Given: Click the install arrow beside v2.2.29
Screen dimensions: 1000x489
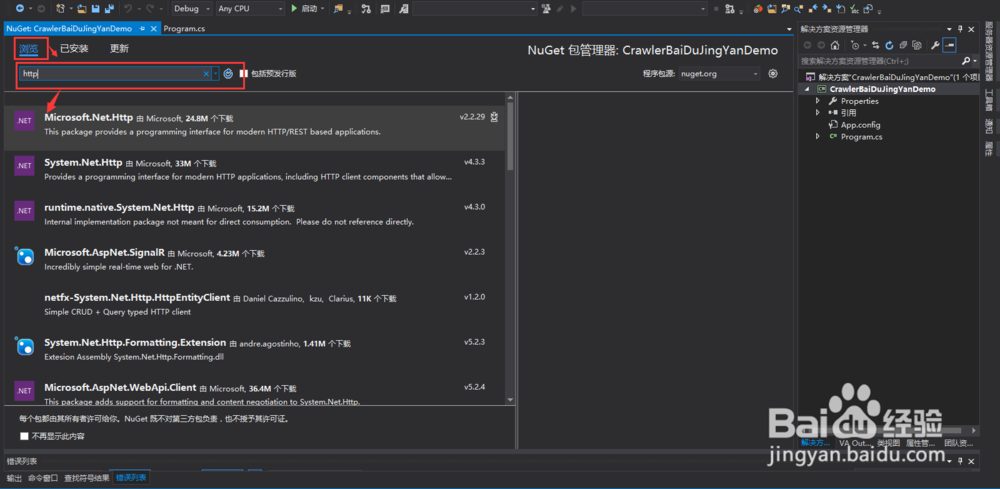Looking at the screenshot, I should [x=494, y=117].
